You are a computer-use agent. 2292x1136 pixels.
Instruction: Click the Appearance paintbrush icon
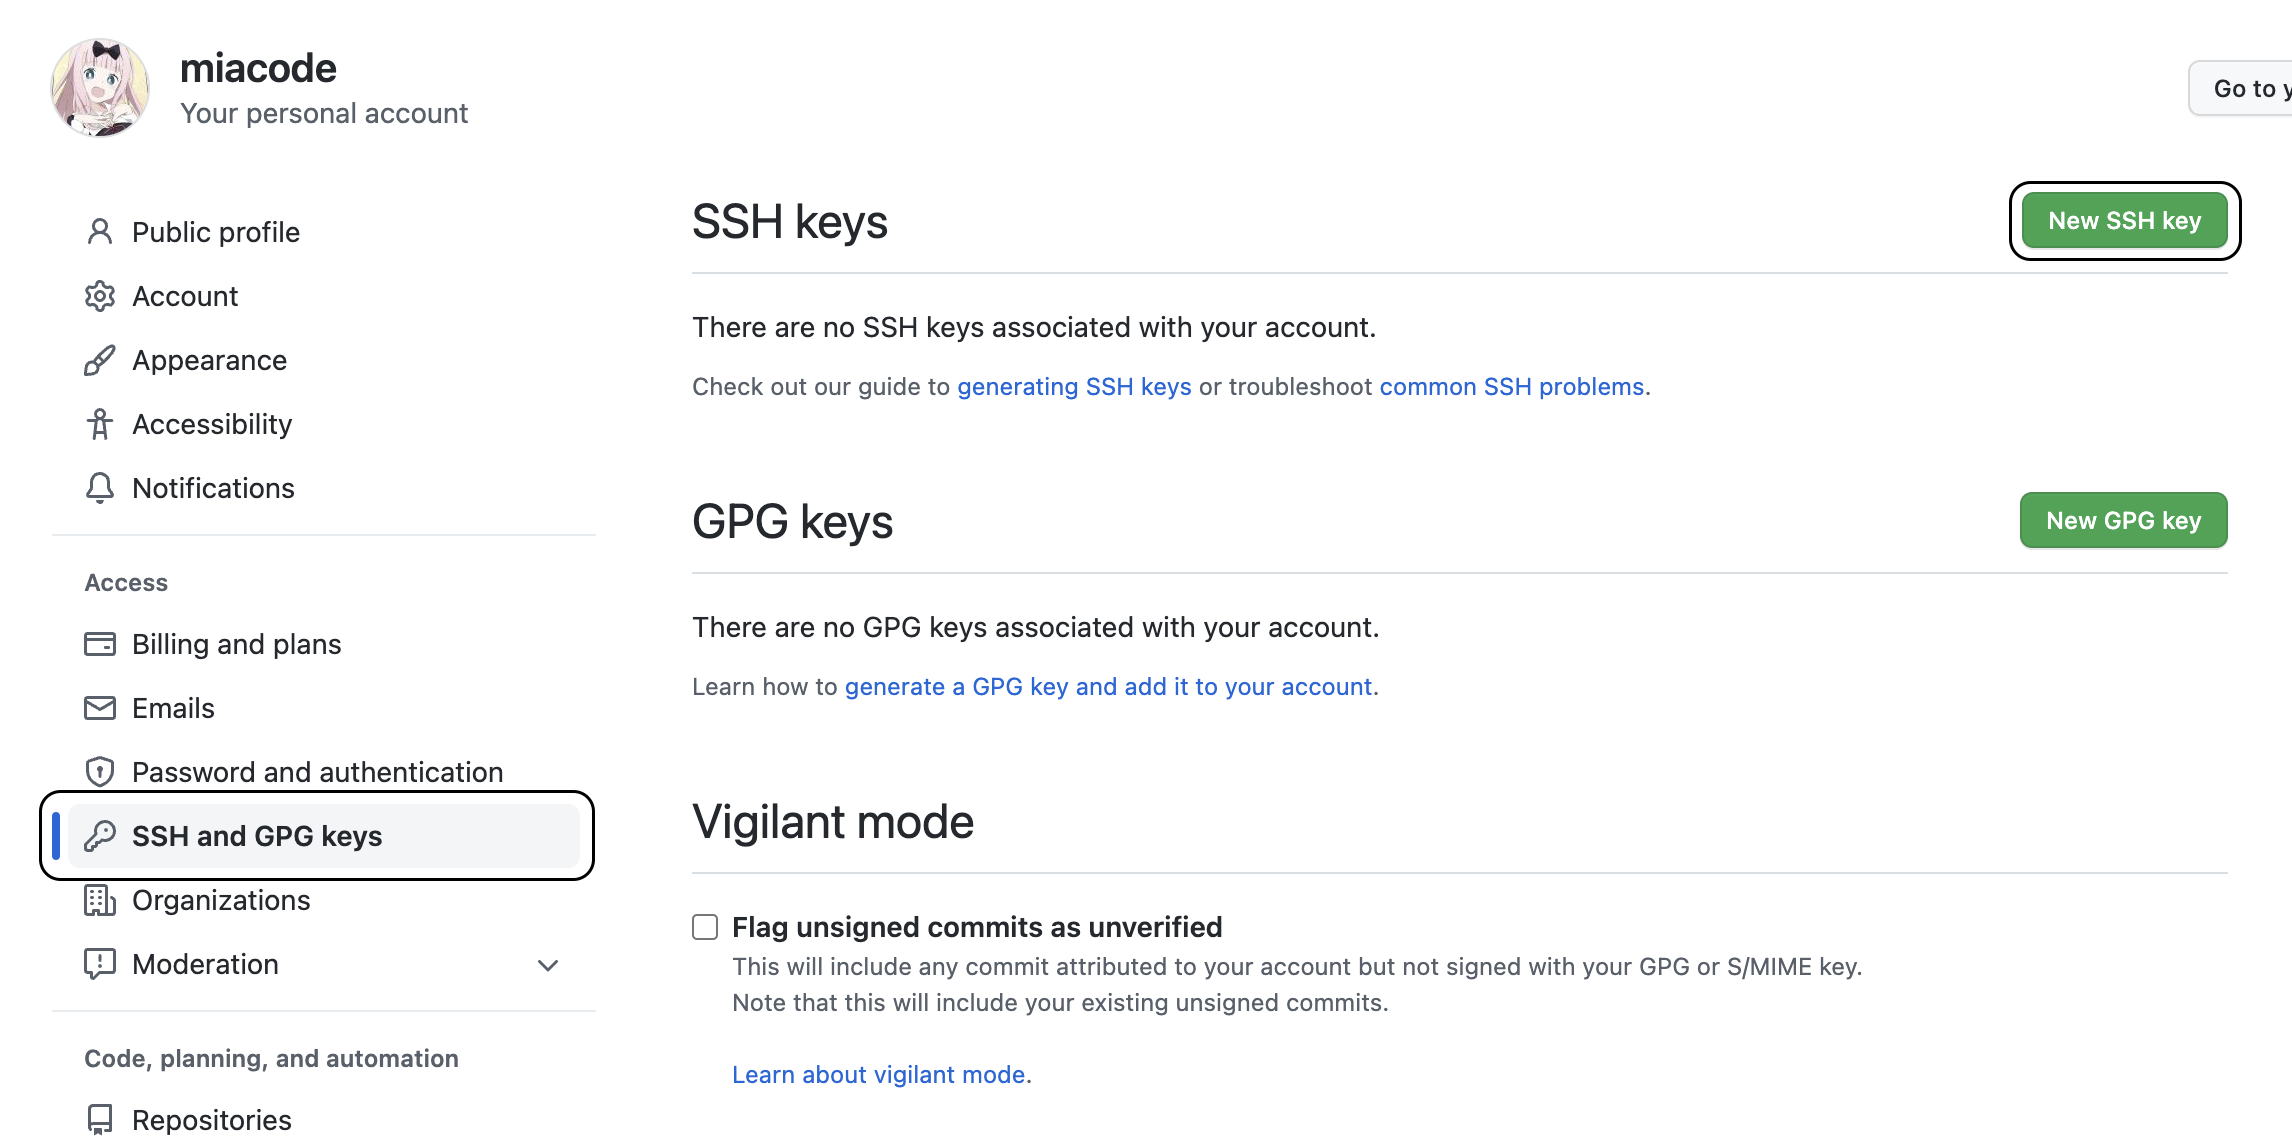pyautogui.click(x=100, y=360)
